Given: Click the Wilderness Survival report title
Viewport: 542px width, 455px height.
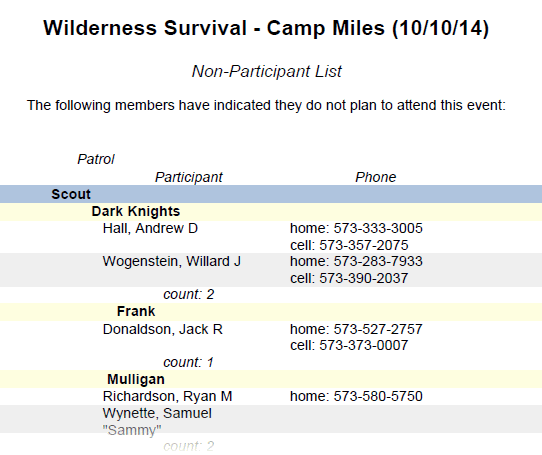Looking at the screenshot, I should [266, 28].
